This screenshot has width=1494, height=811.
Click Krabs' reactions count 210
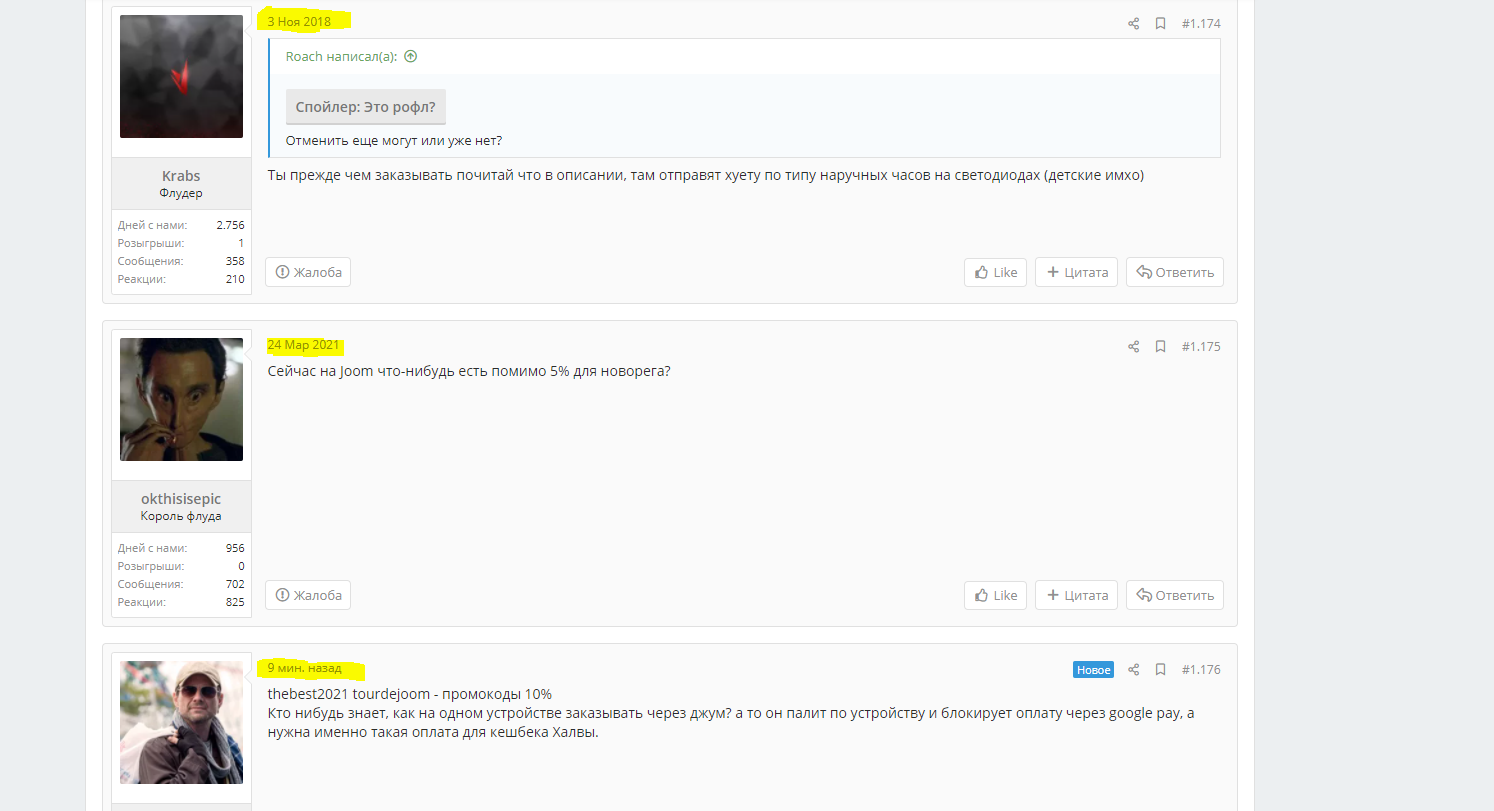(235, 279)
